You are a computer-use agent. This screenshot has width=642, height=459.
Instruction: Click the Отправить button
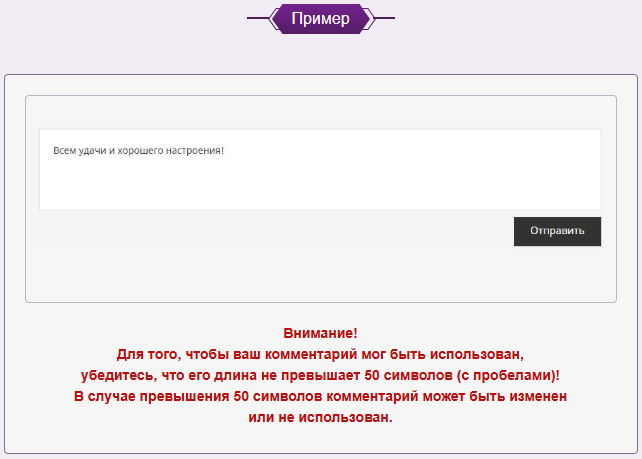pyautogui.click(x=557, y=231)
